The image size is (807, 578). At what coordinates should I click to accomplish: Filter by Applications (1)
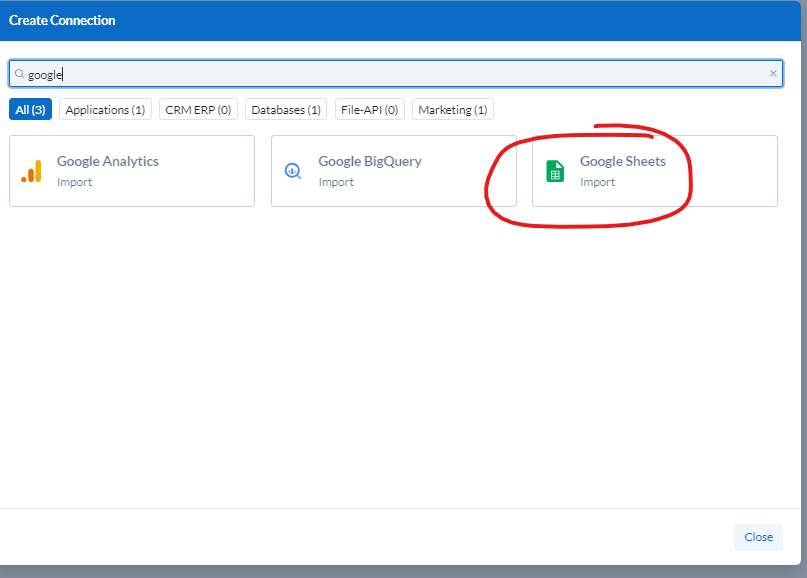pos(106,110)
